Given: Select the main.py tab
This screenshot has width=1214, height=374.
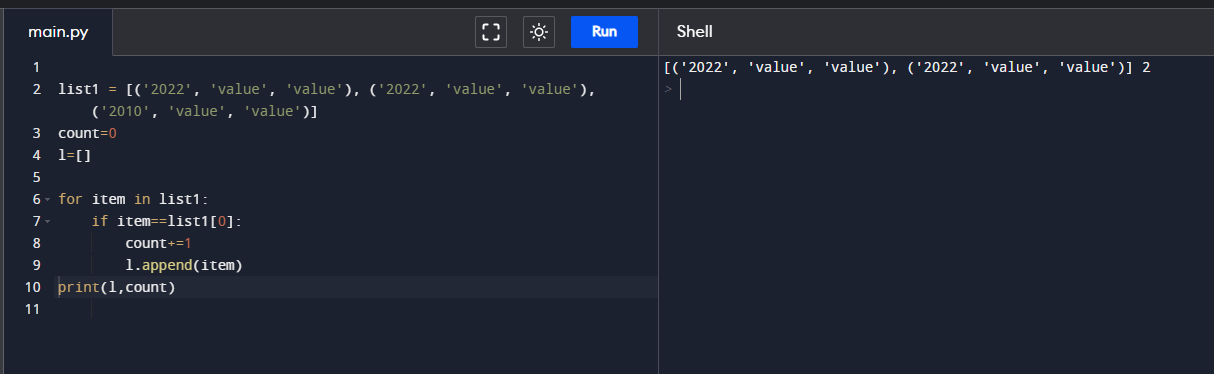Looking at the screenshot, I should (57, 32).
